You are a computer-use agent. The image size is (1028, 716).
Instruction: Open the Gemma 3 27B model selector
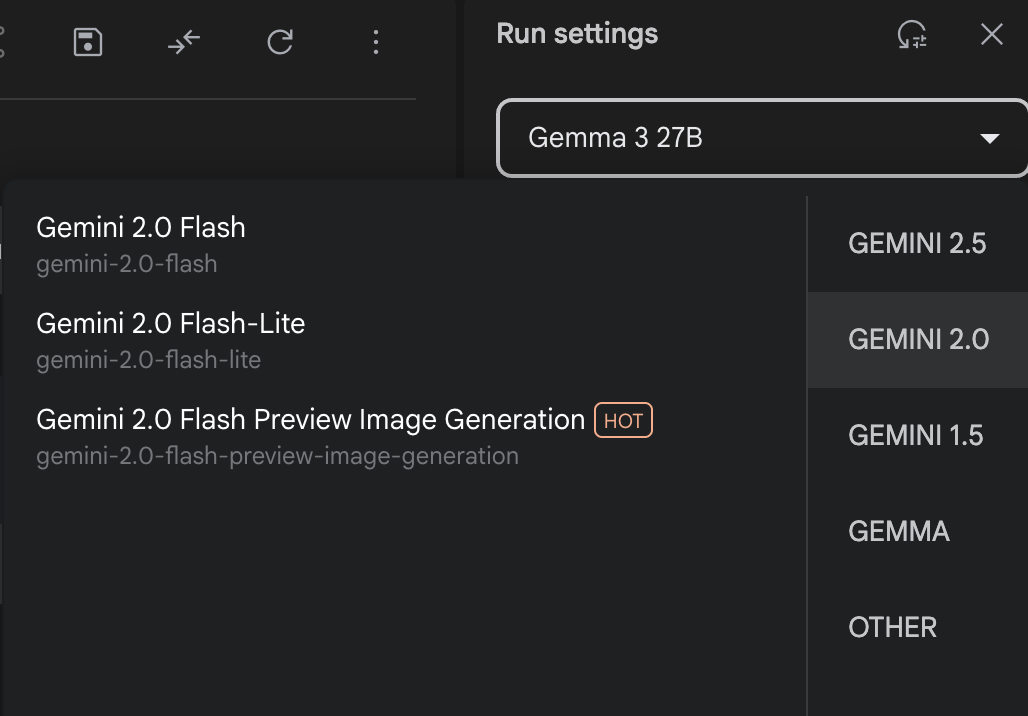click(x=762, y=138)
